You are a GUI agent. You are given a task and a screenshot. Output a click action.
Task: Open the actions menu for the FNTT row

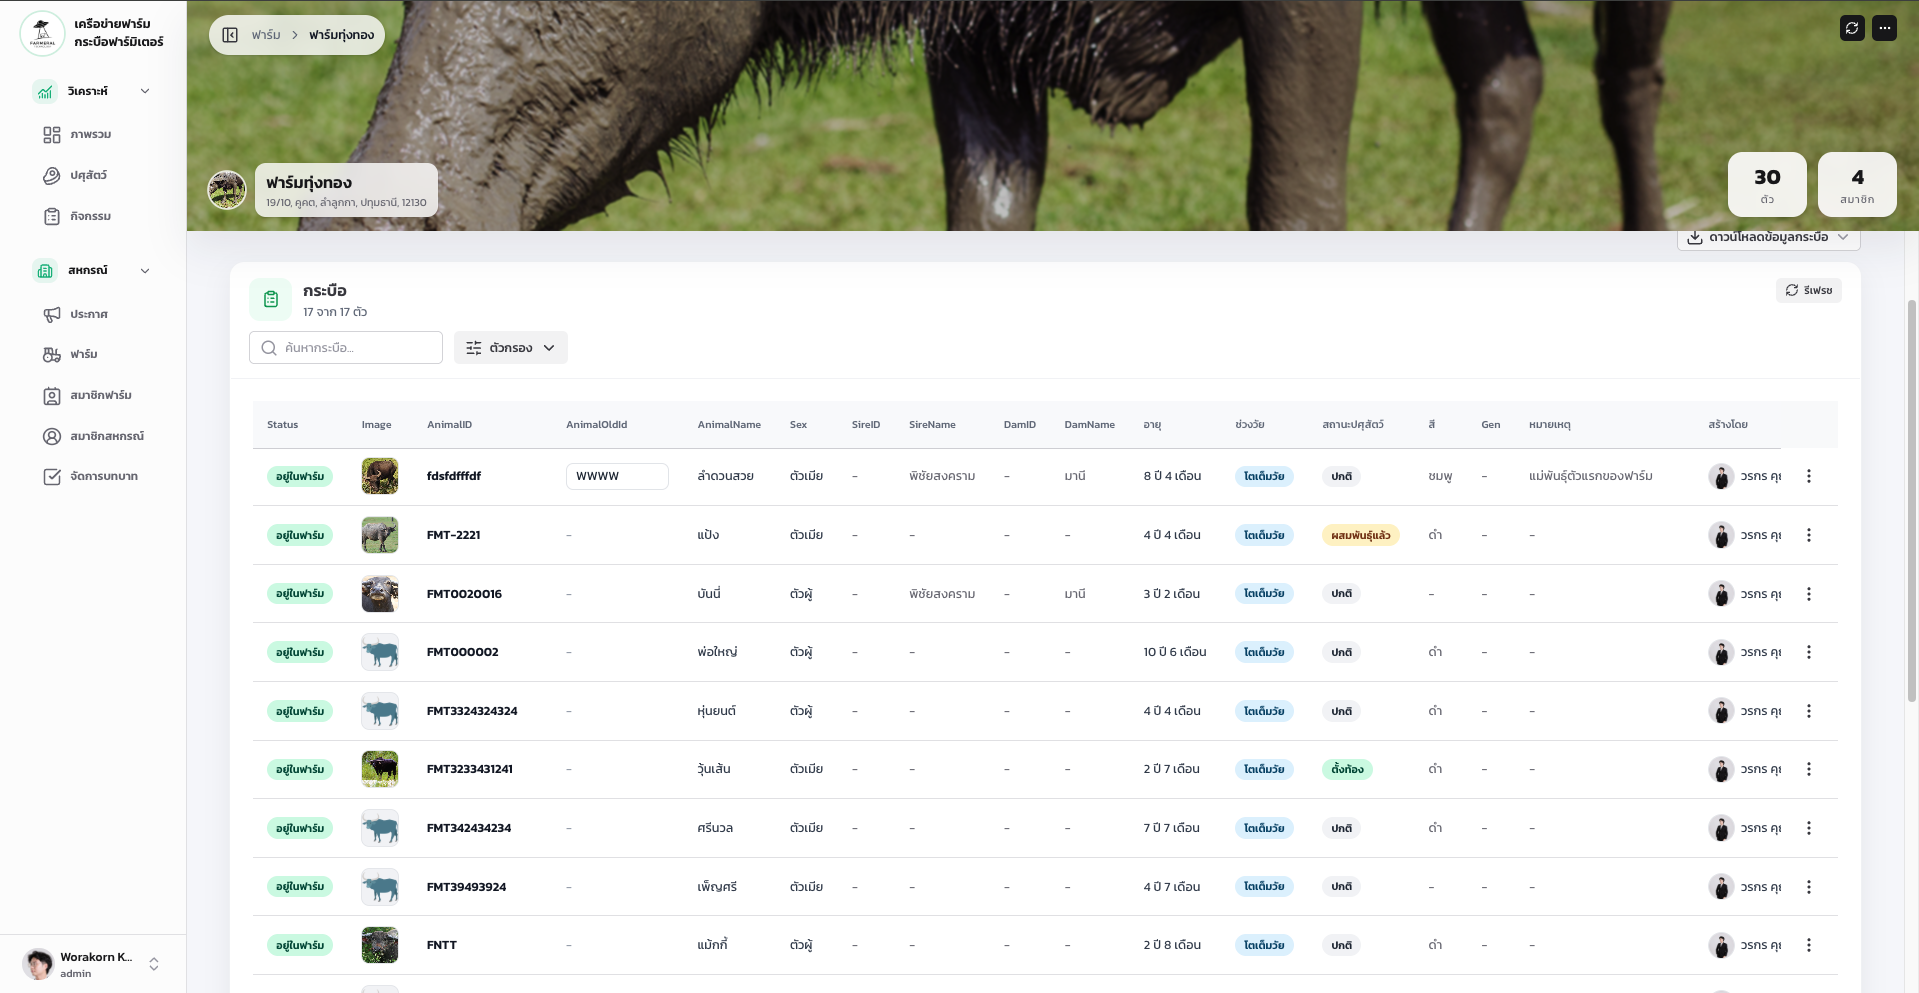(1809, 945)
